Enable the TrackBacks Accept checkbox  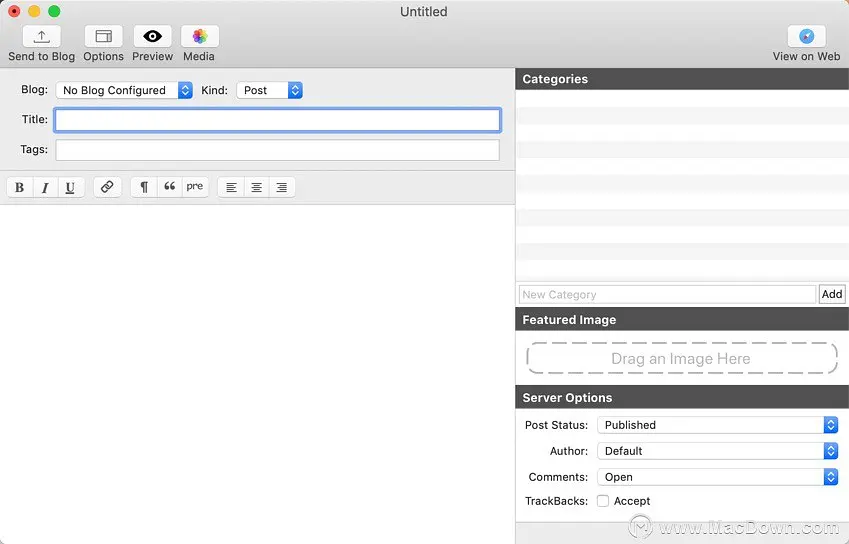(x=603, y=501)
